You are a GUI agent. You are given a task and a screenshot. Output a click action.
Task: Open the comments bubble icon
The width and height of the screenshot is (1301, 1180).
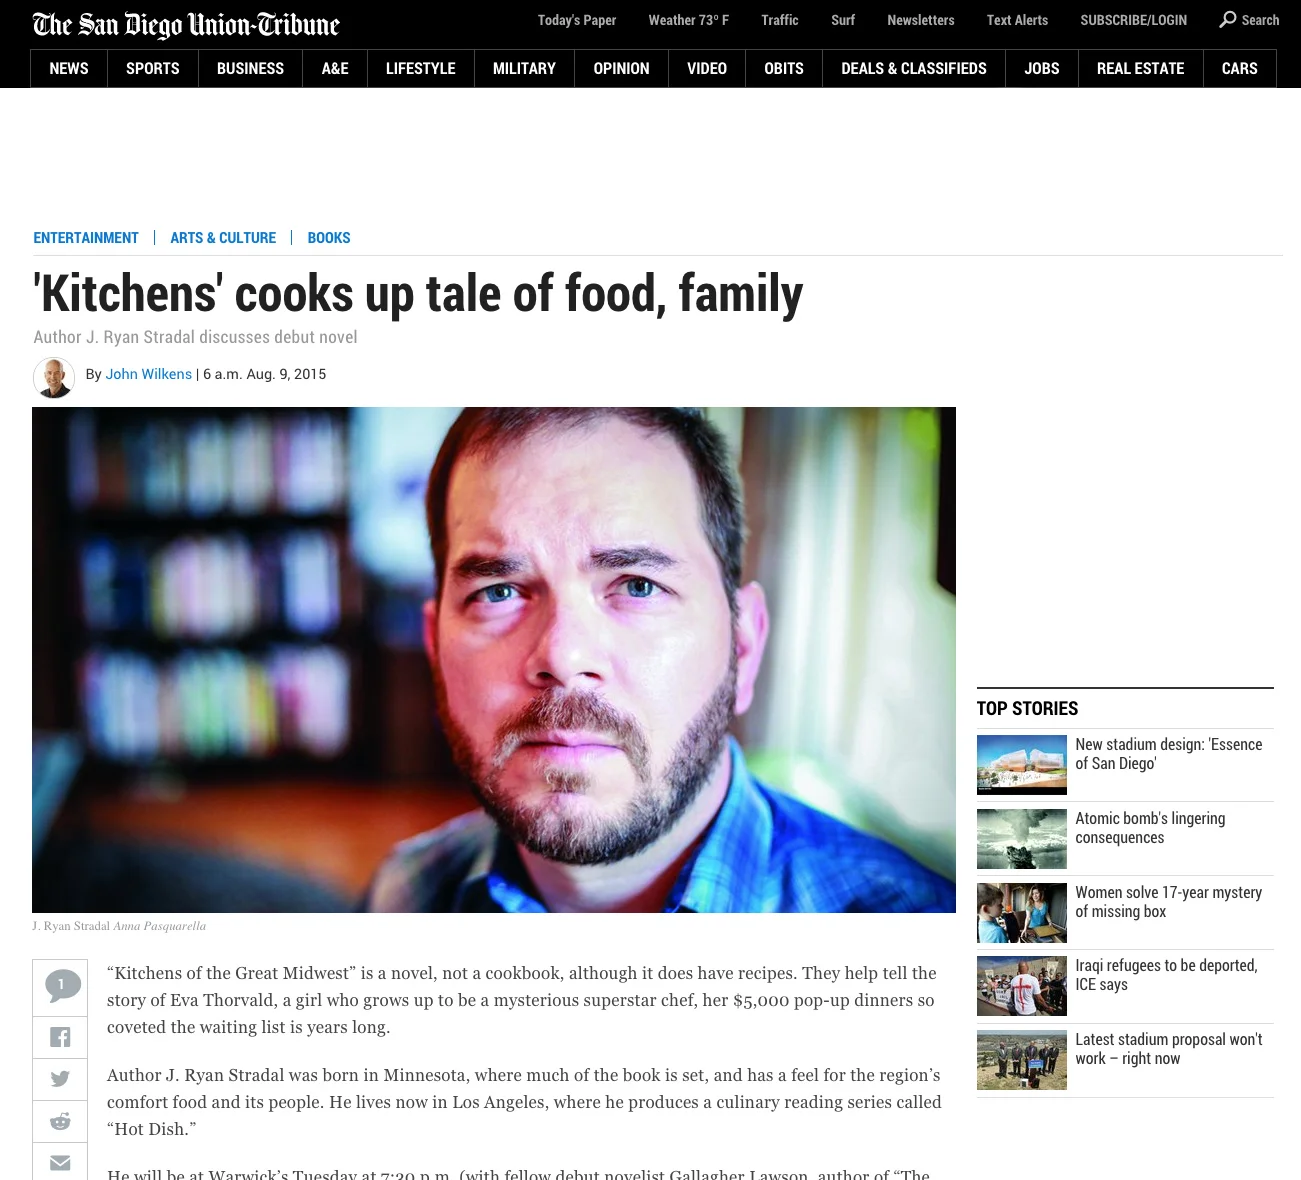60,987
